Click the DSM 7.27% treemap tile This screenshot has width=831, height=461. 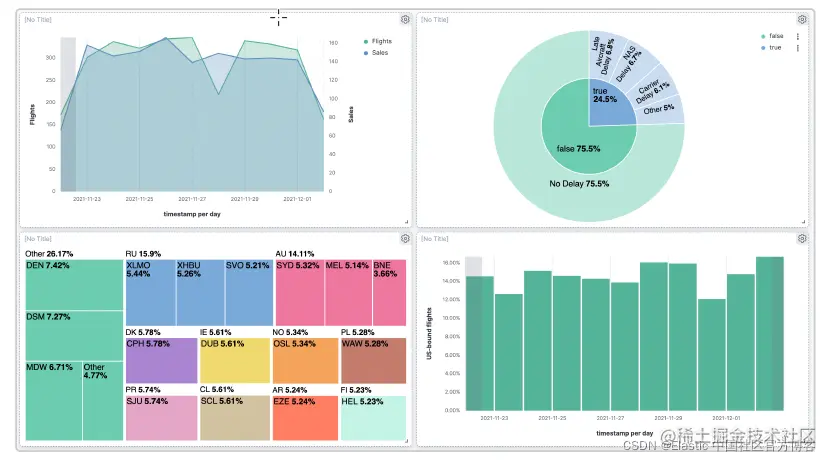pos(74,335)
